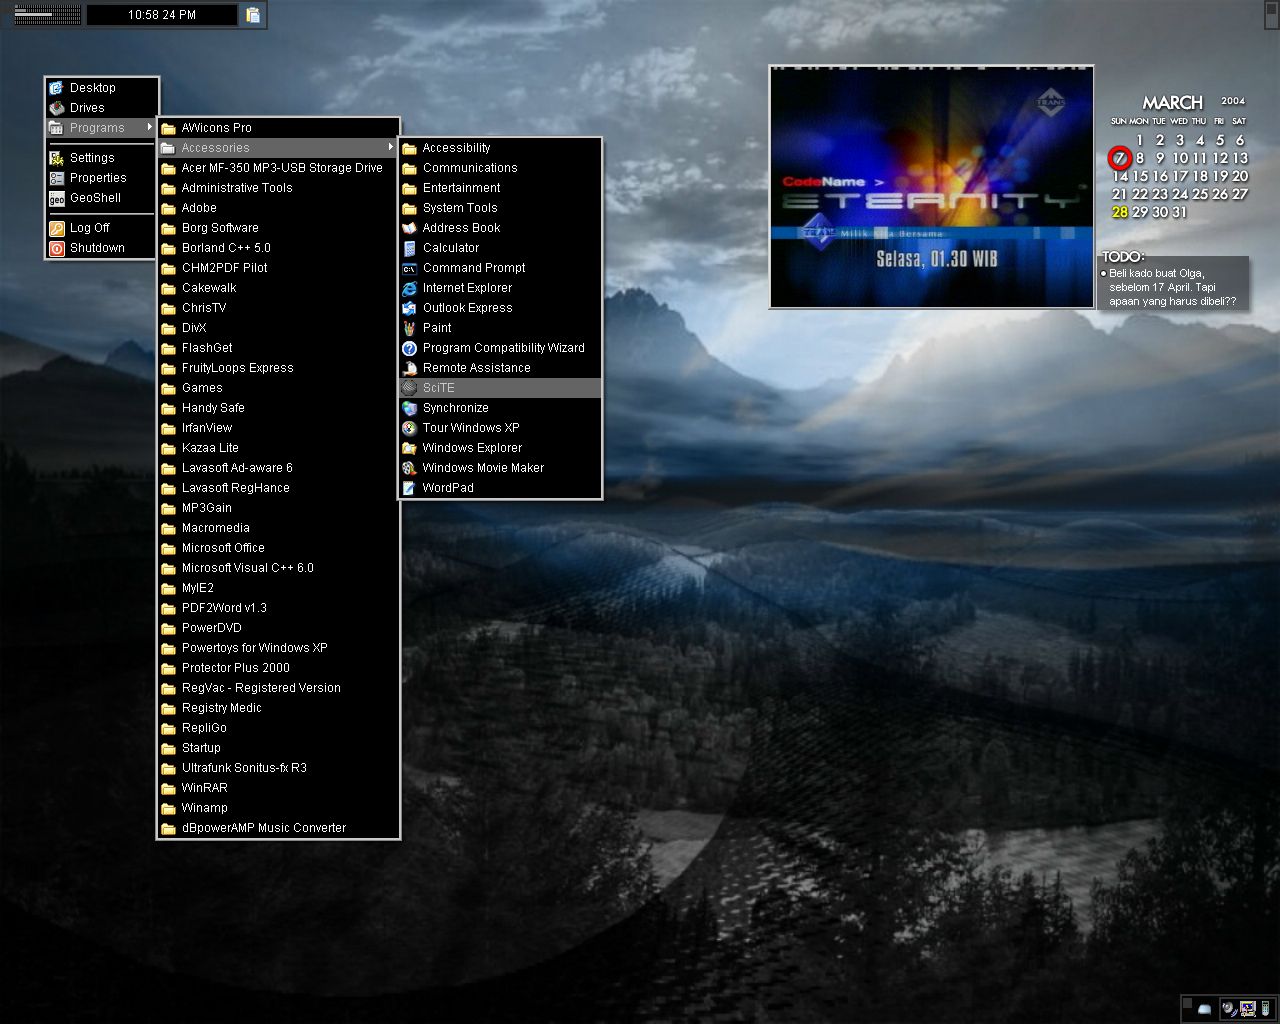Open the GeoShell menu entry
This screenshot has width=1280, height=1024.
tap(102, 198)
